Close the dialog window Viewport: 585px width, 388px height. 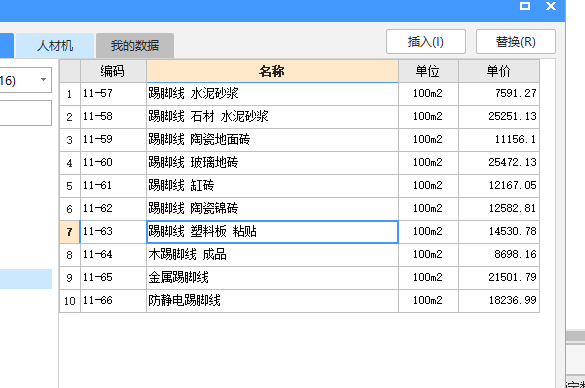click(x=551, y=6)
